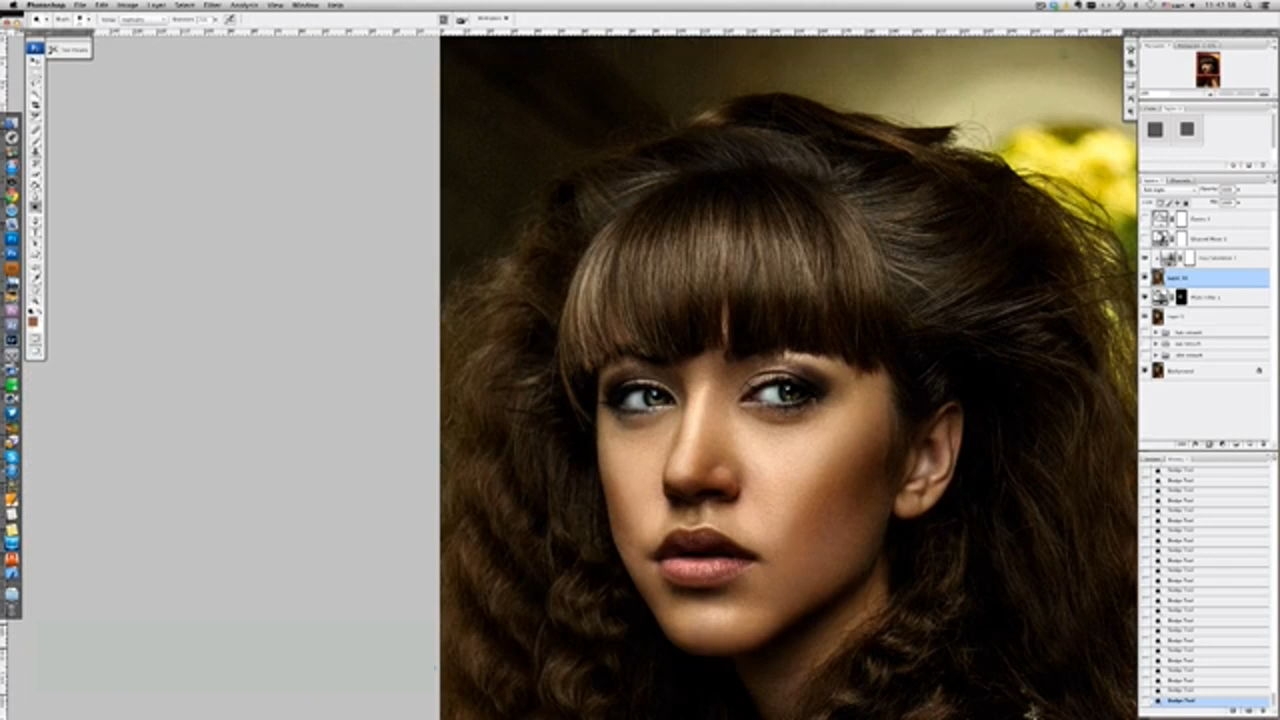Screen dimensions: 1280x720
Task: Select the Clone Stamp tool
Action: (x=36, y=151)
